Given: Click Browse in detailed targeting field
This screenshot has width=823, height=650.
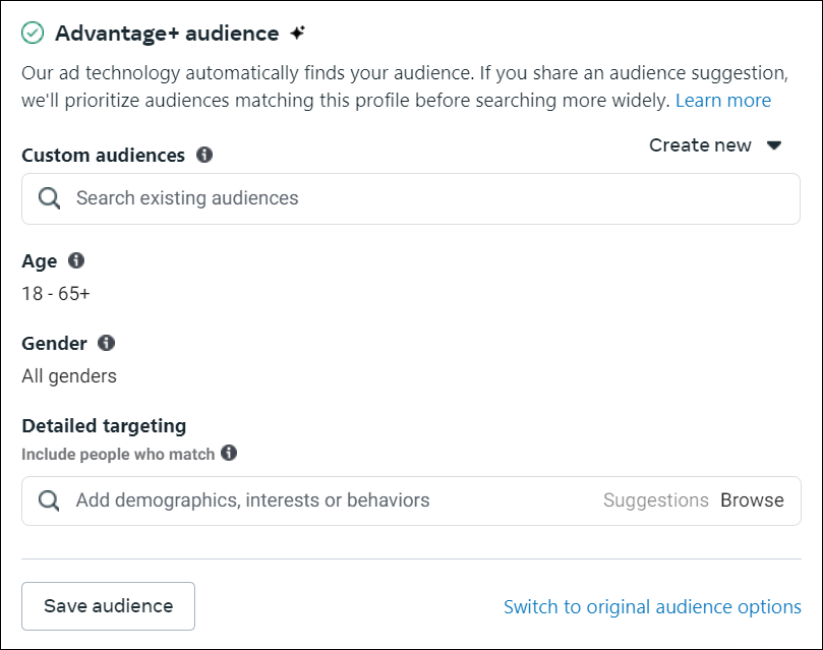Looking at the screenshot, I should 752,500.
